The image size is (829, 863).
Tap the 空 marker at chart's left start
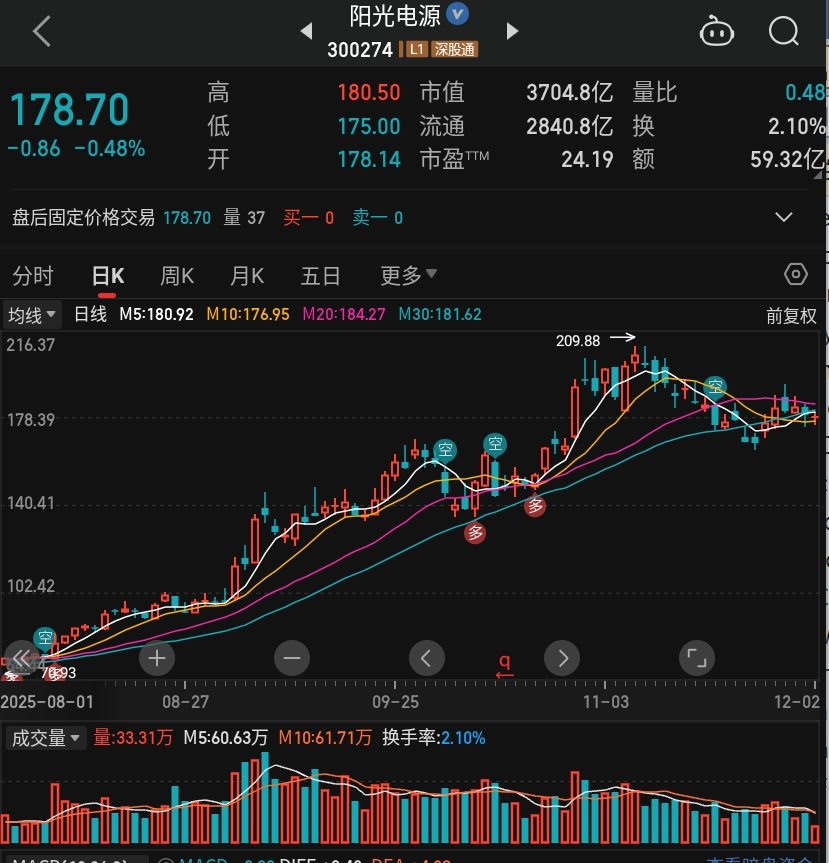[45, 637]
